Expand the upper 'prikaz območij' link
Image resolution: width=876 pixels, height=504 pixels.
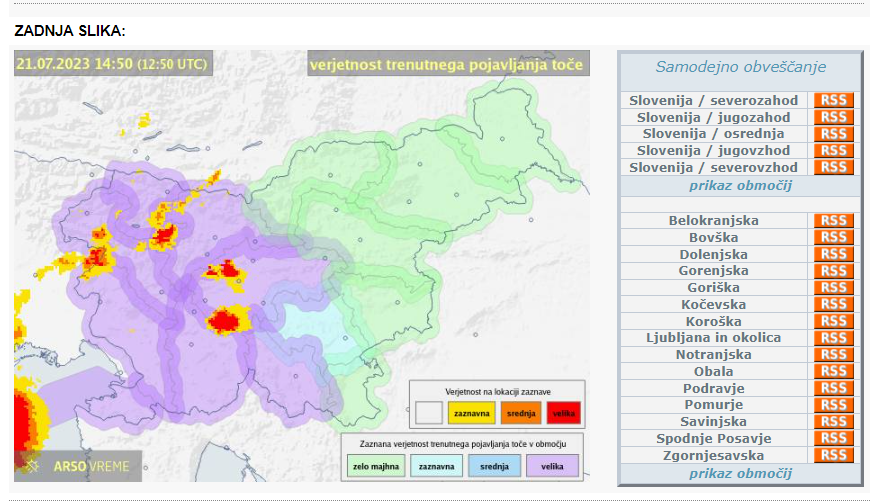(x=740, y=186)
